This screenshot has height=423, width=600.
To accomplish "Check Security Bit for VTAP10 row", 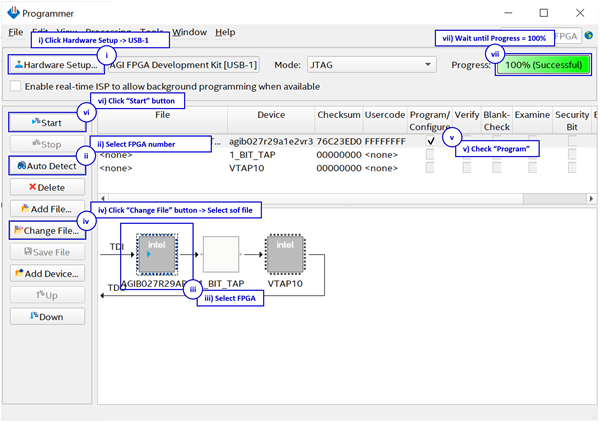I will [572, 168].
